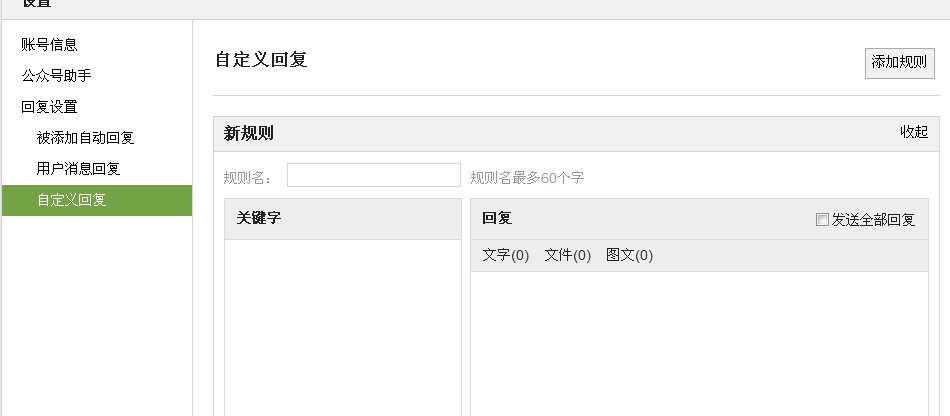Click the 回复 panel header label
Viewport: 950px width, 416px height.
[x=497, y=218]
